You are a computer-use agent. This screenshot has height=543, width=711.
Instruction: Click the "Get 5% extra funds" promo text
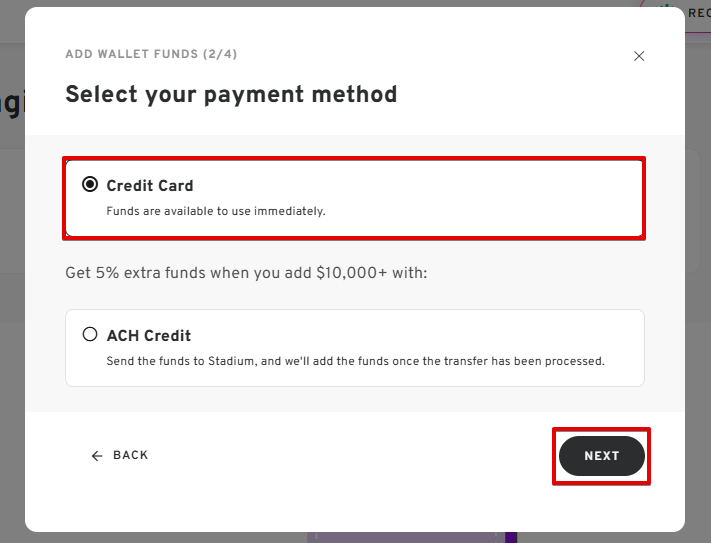pos(246,272)
